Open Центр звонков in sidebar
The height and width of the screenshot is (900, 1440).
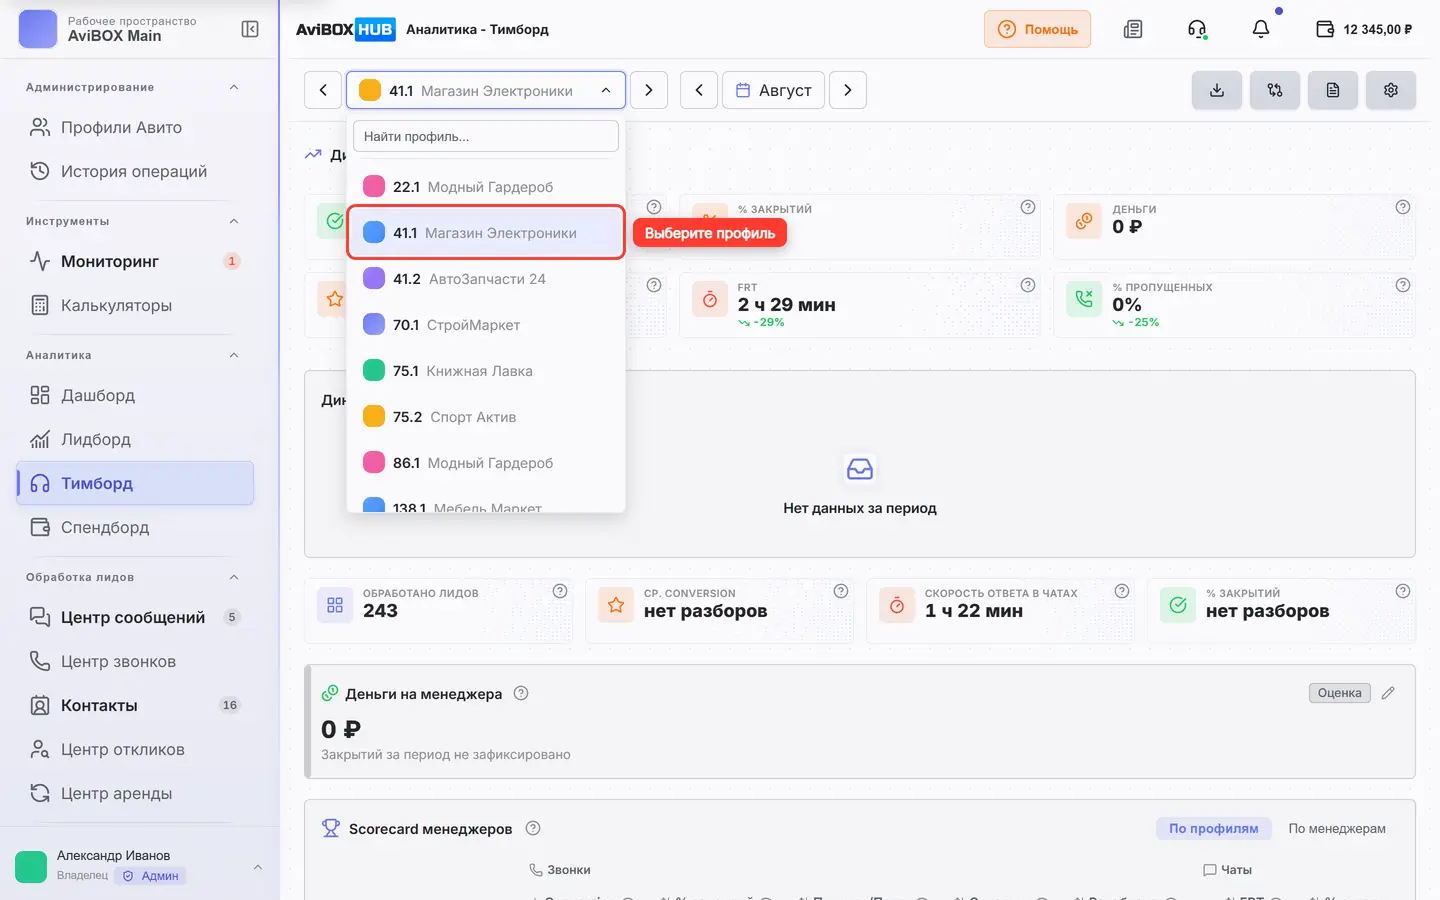(135, 661)
